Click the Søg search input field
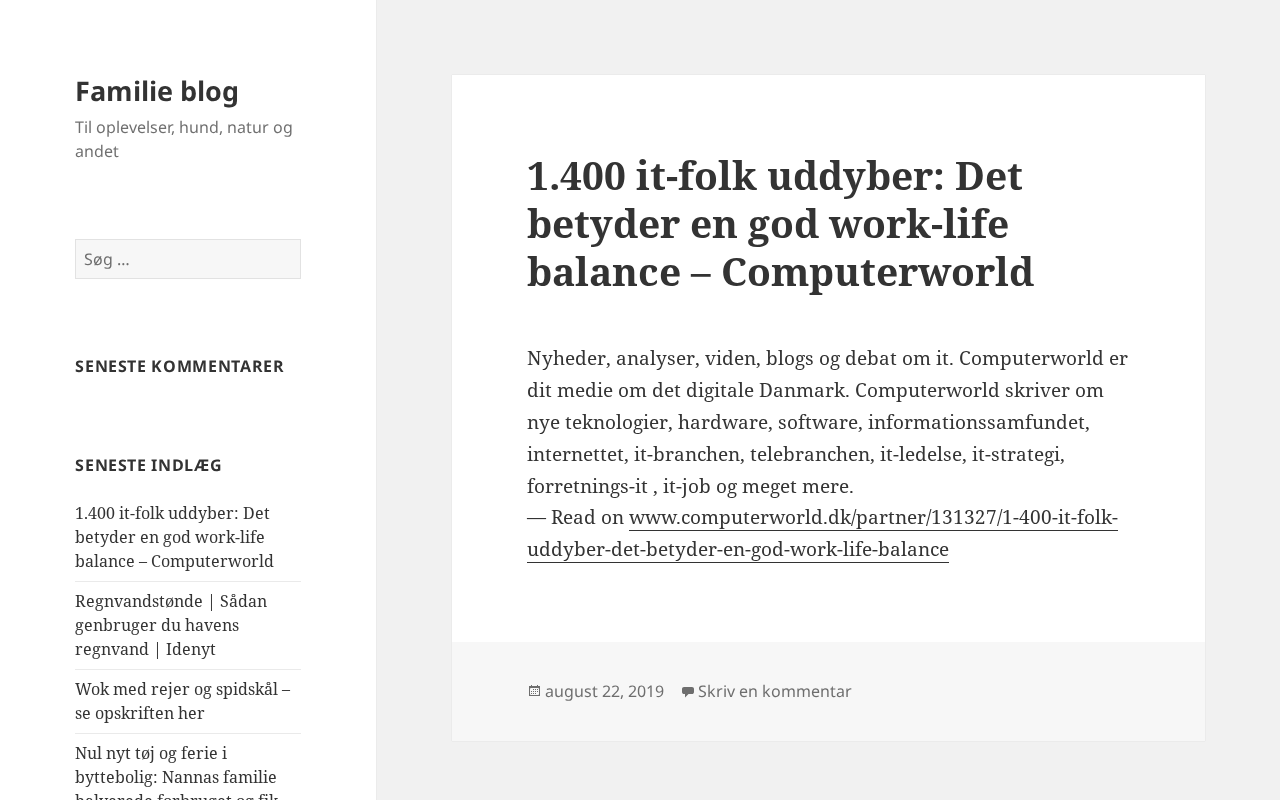The image size is (1280, 800). (x=188, y=259)
